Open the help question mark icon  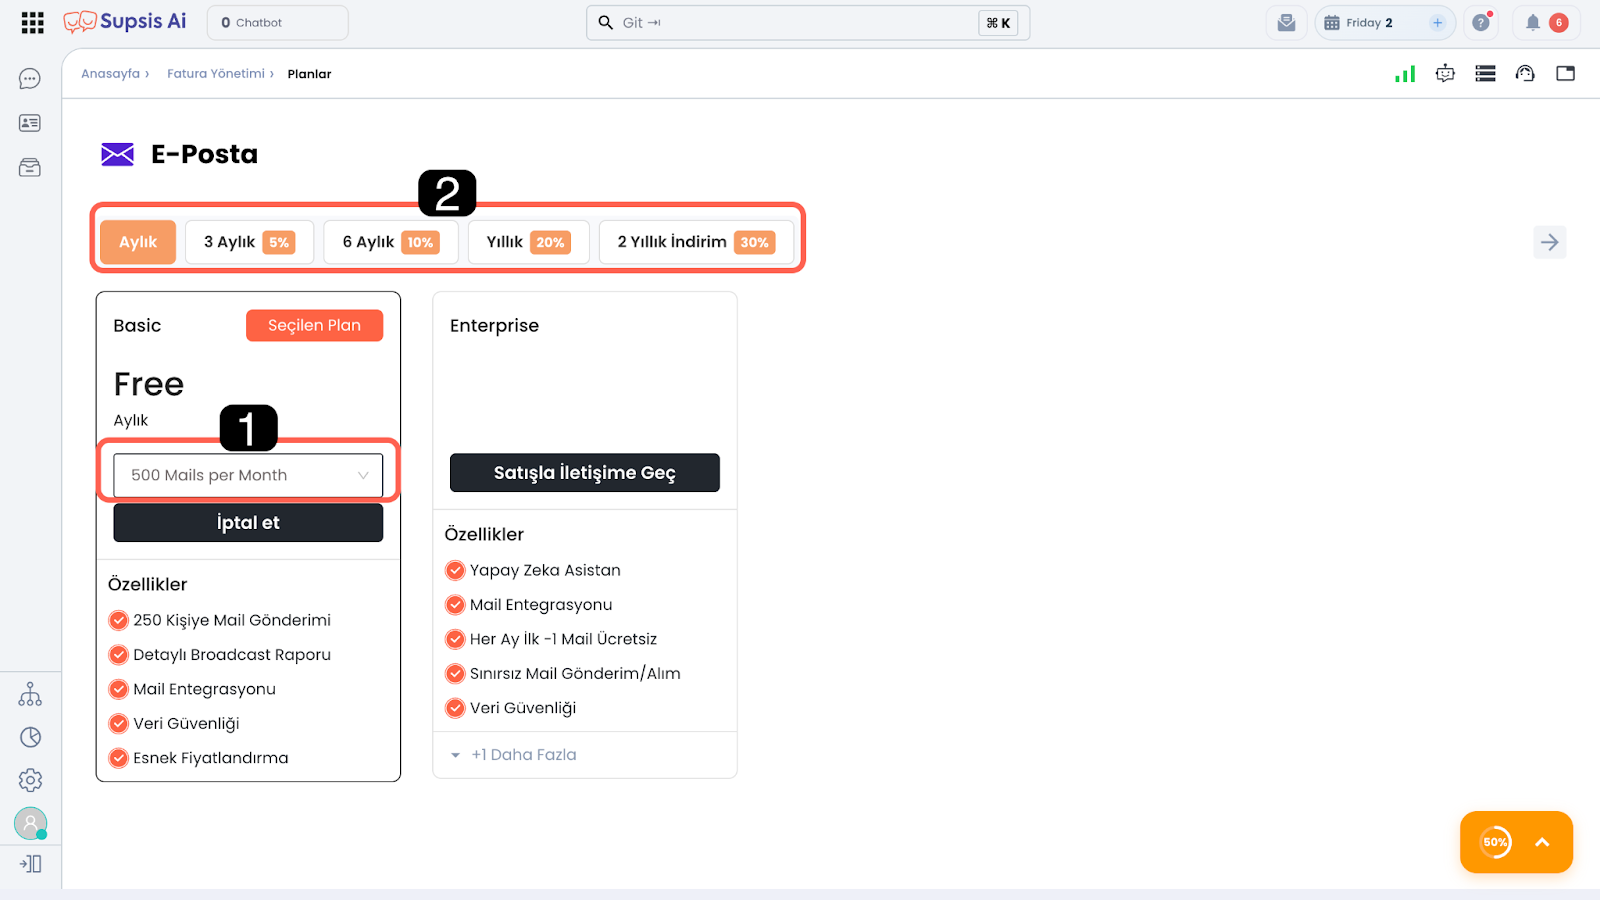[1481, 23]
